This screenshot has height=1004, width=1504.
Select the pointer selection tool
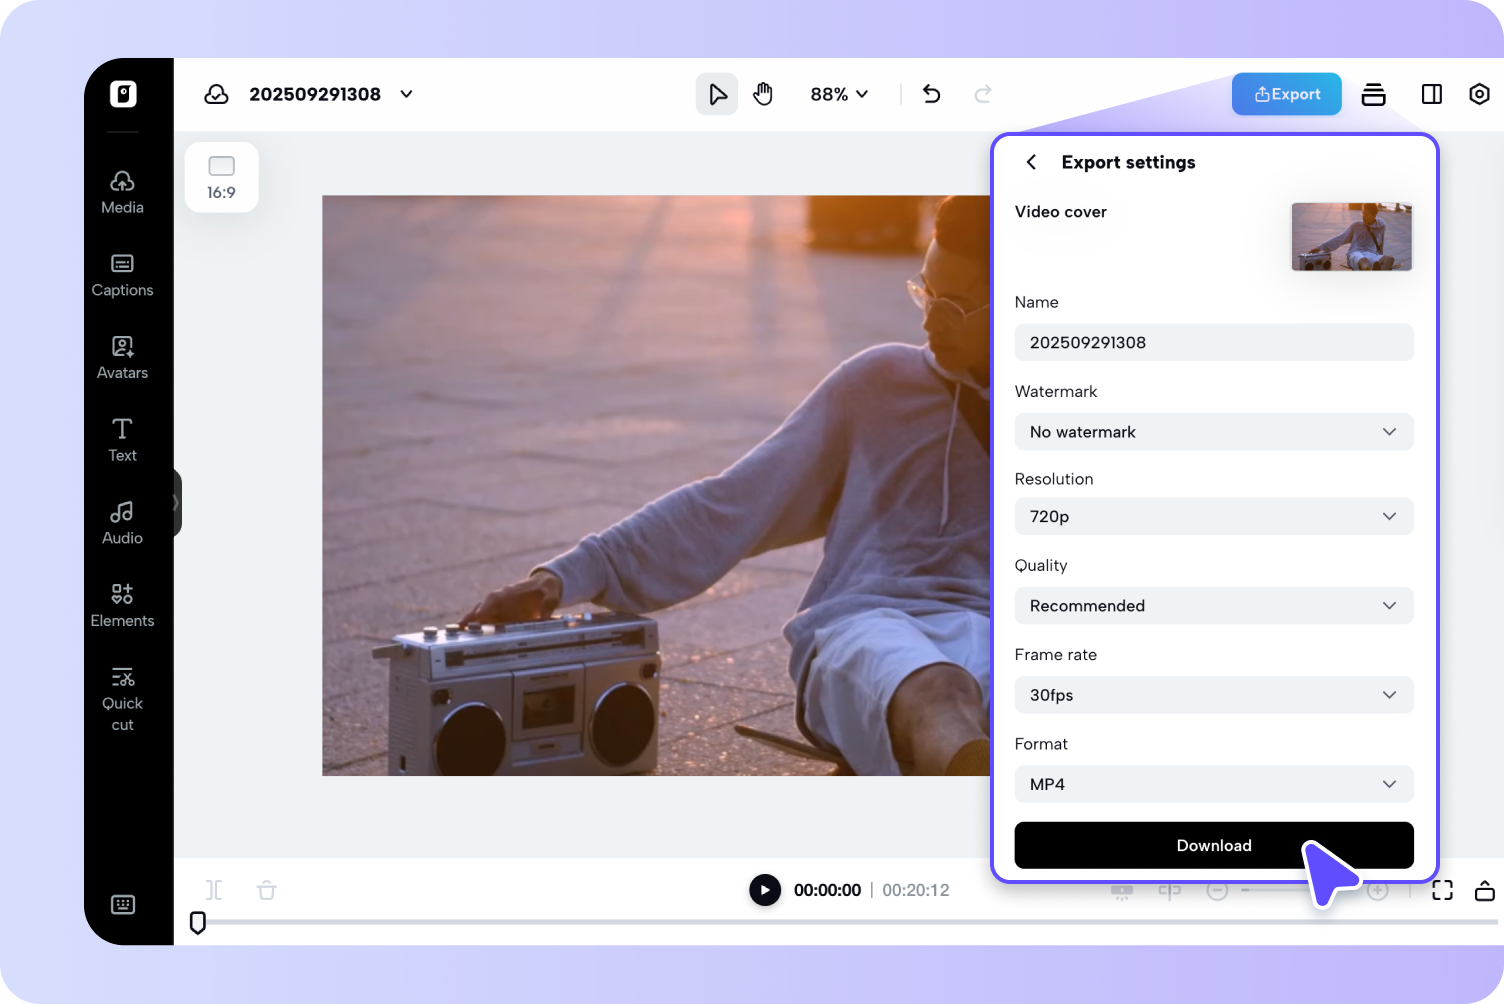click(717, 94)
